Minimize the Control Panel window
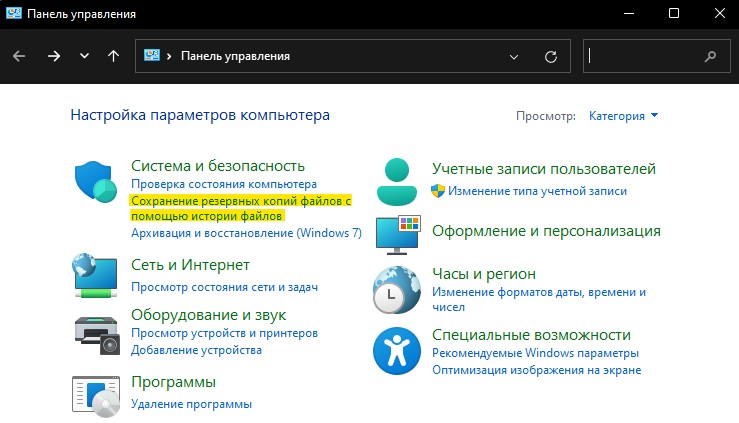This screenshot has height=423, width=739. [x=629, y=13]
